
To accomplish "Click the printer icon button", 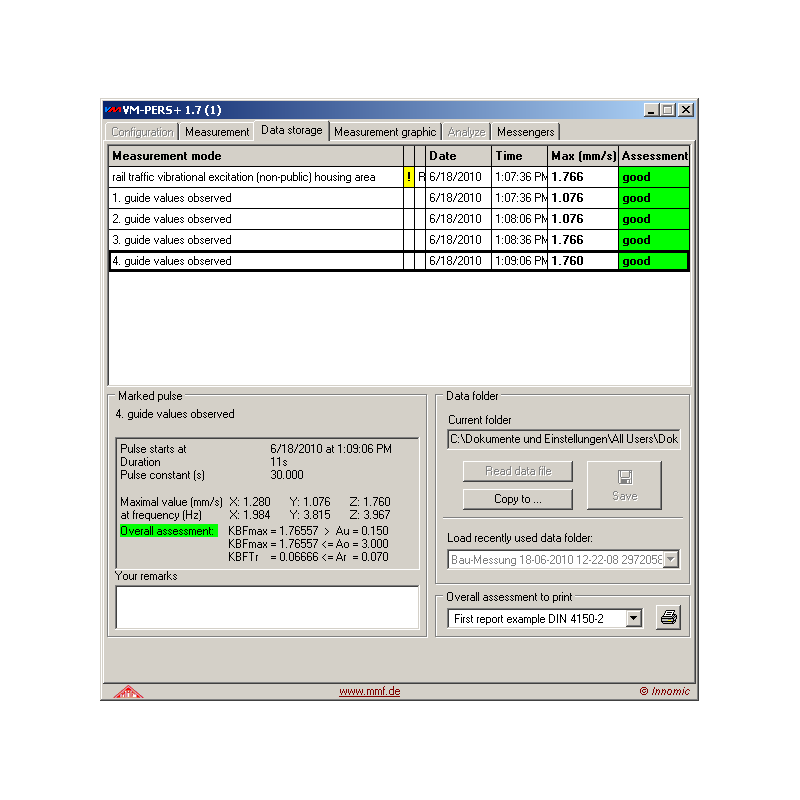I will pyautogui.click(x=668, y=618).
